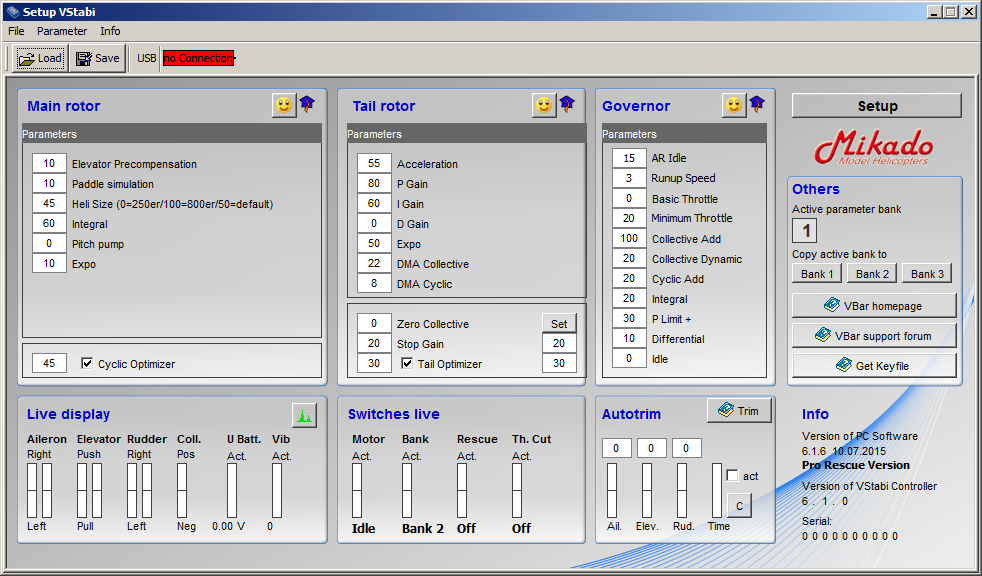Open the Live display green graph icon

click(304, 415)
